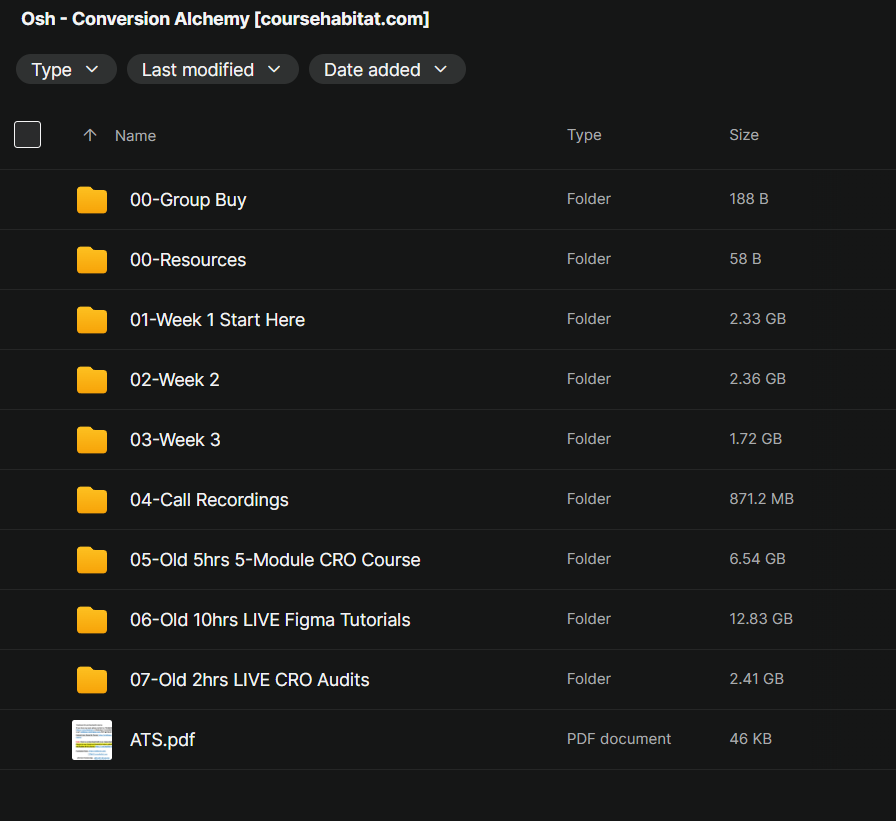
Task: Click the 12.83 GB size value
Action: pos(761,619)
